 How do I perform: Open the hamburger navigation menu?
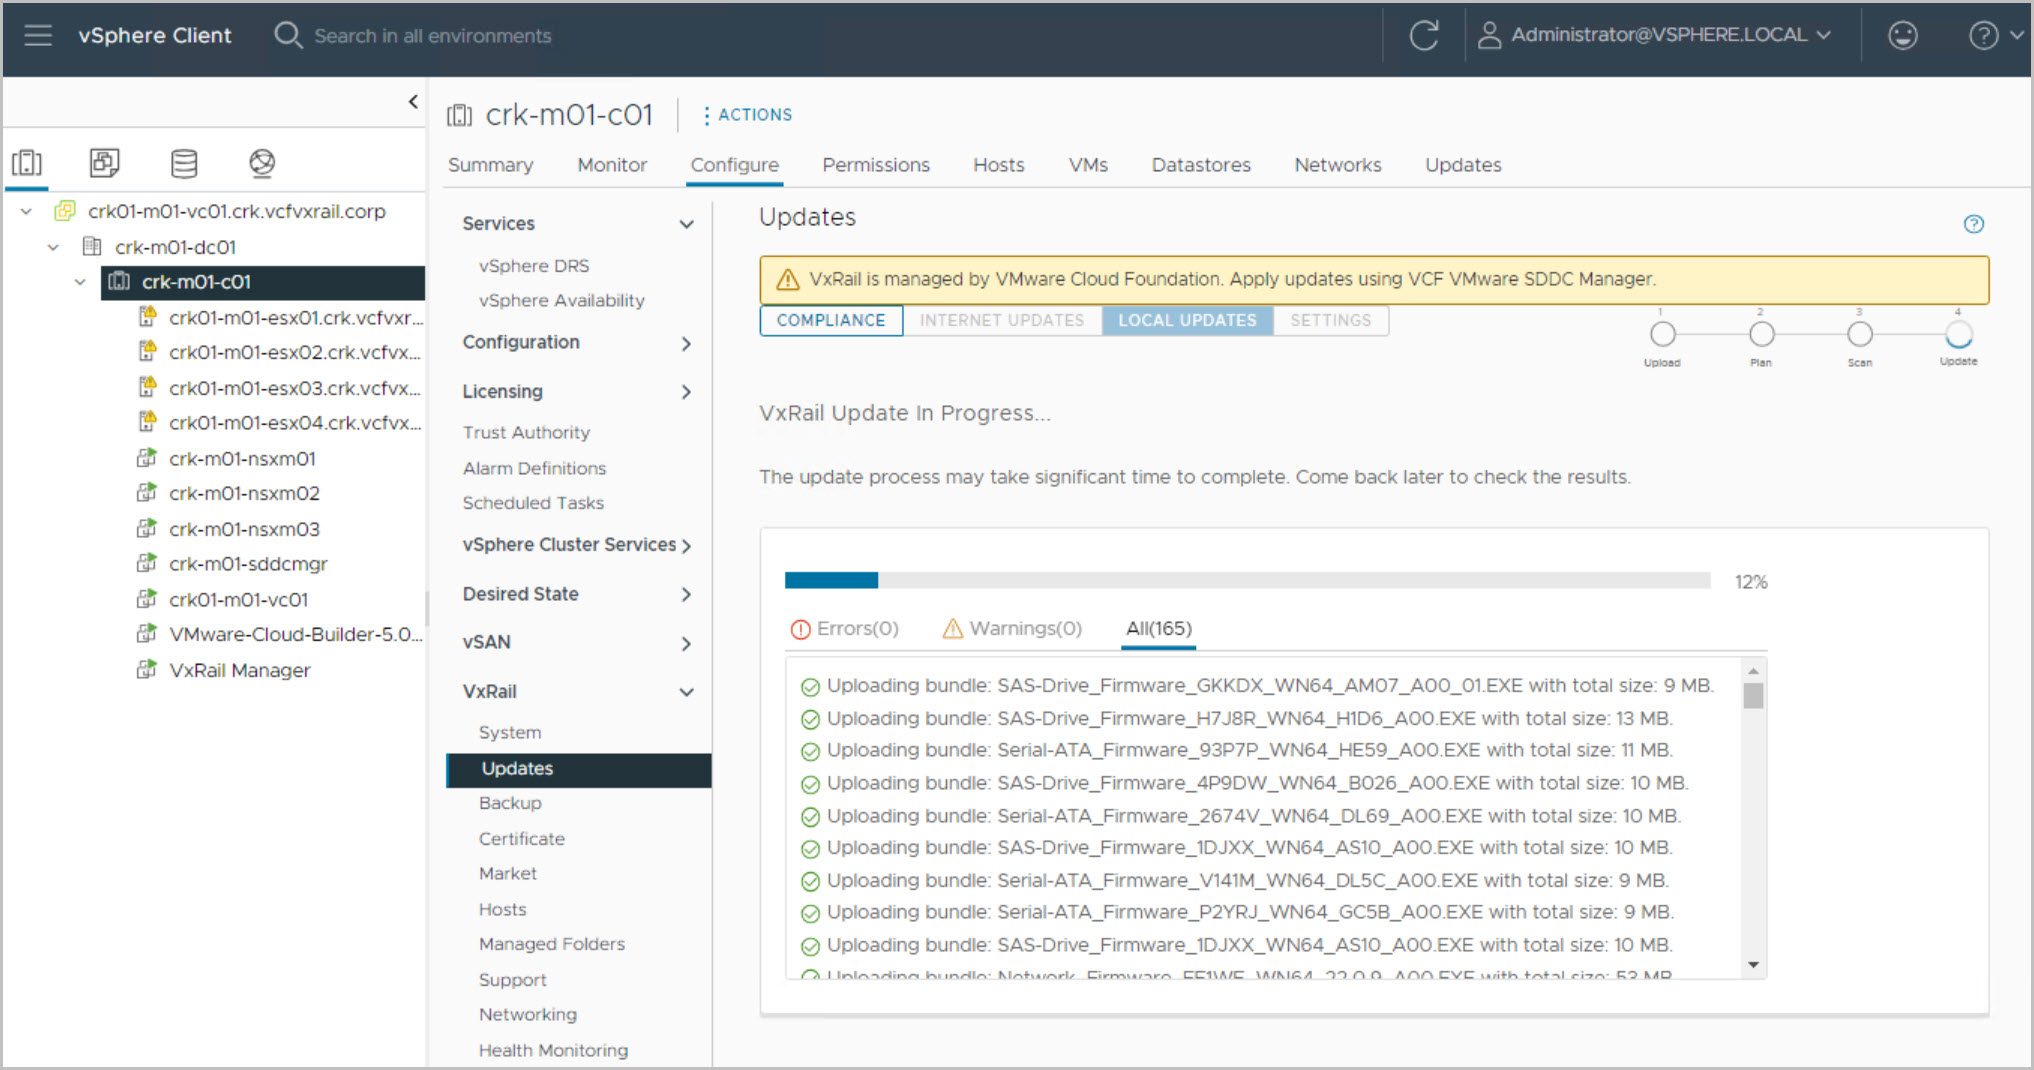(38, 36)
